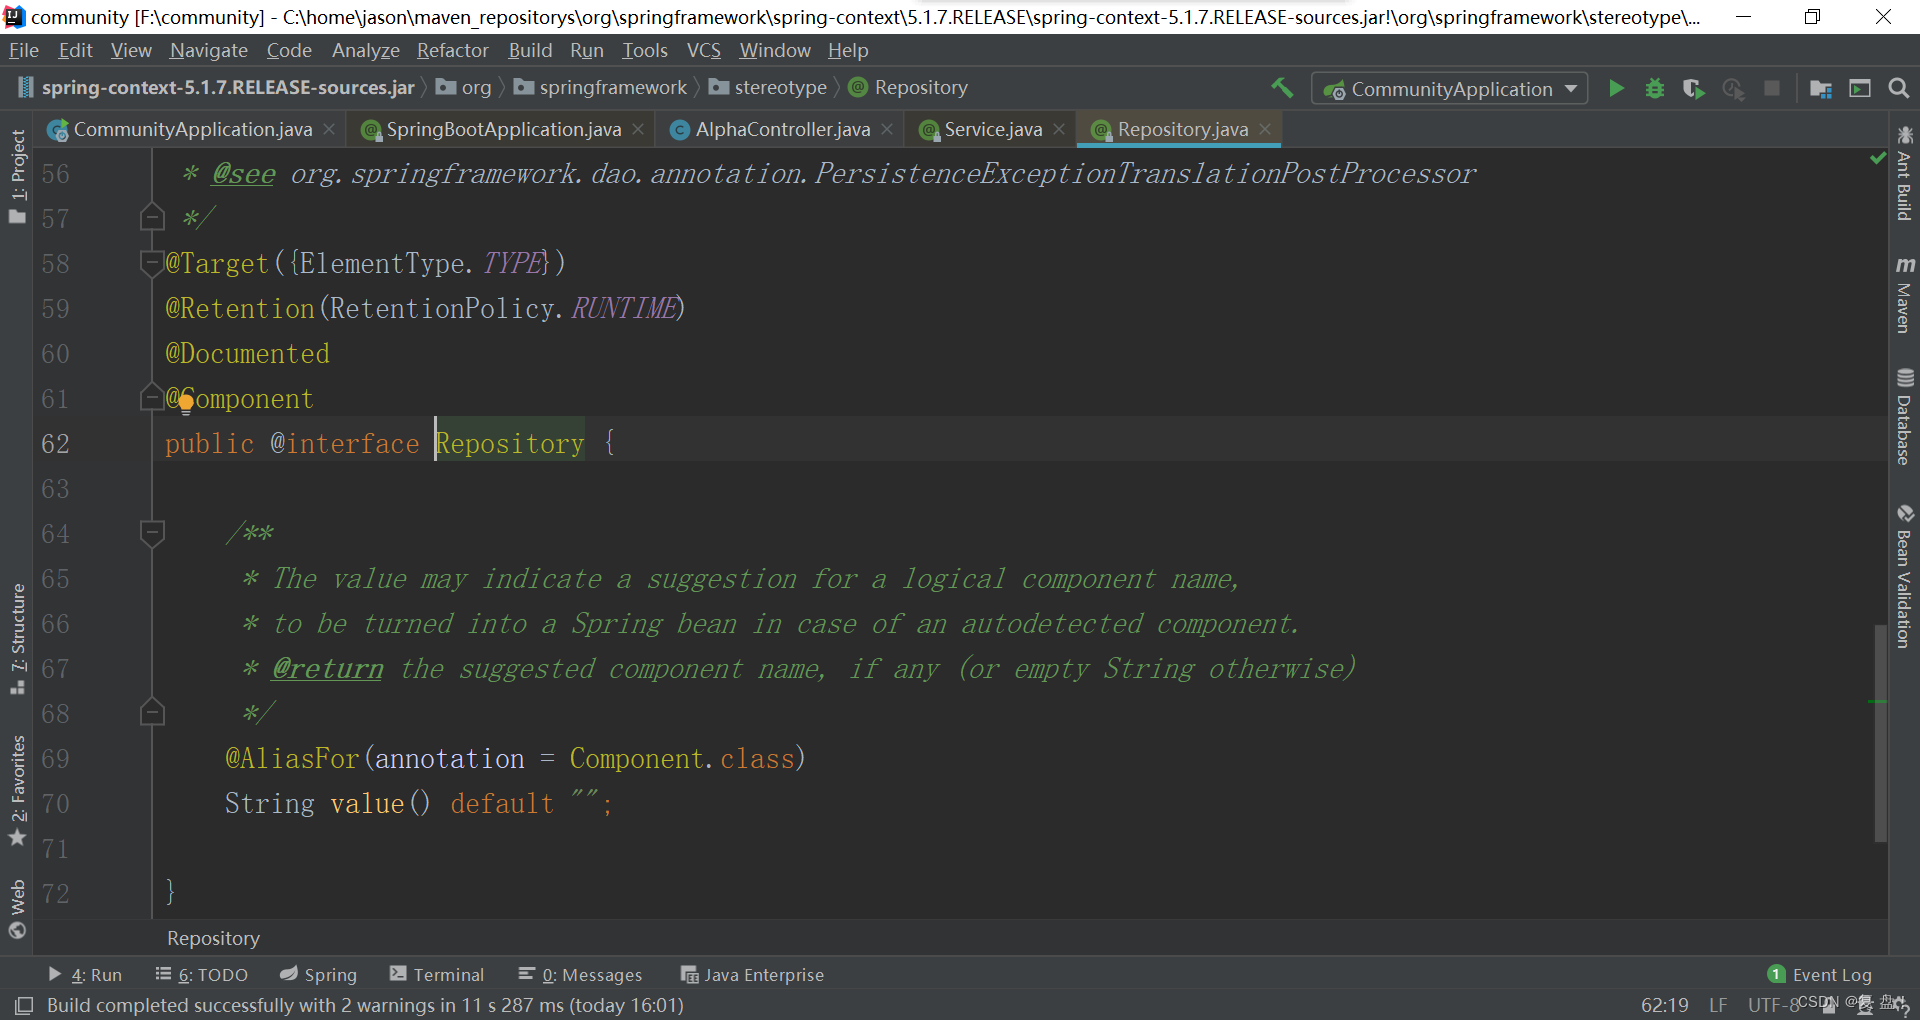The image size is (1920, 1020).
Task: Open Search Everywhere magnifier
Action: tap(1898, 88)
